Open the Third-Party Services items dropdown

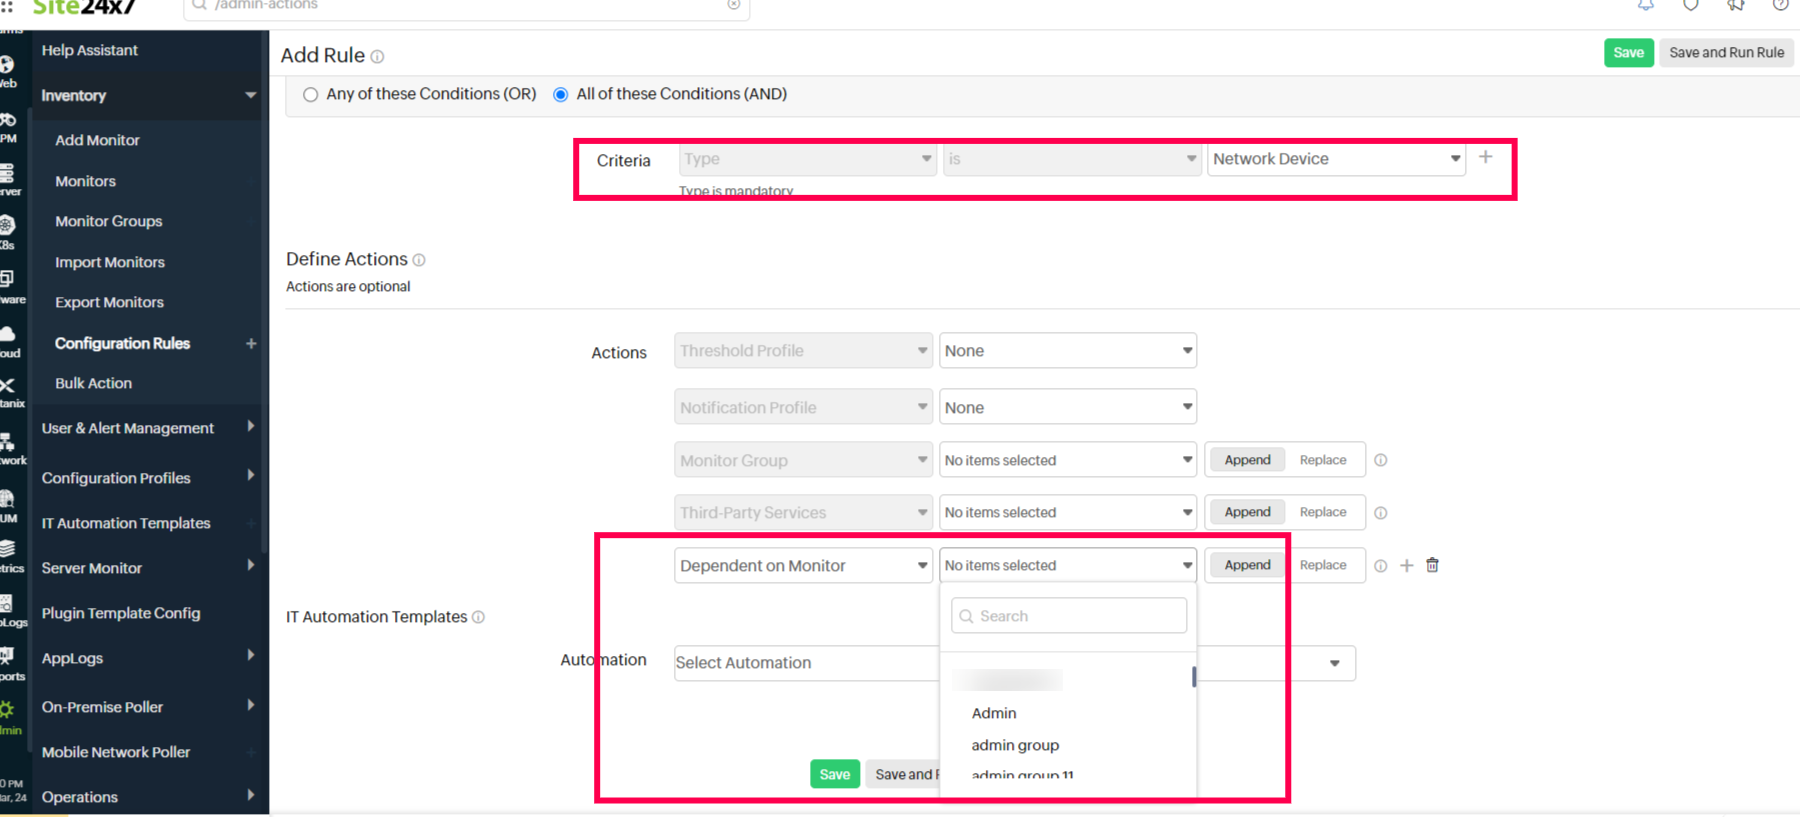click(1068, 512)
